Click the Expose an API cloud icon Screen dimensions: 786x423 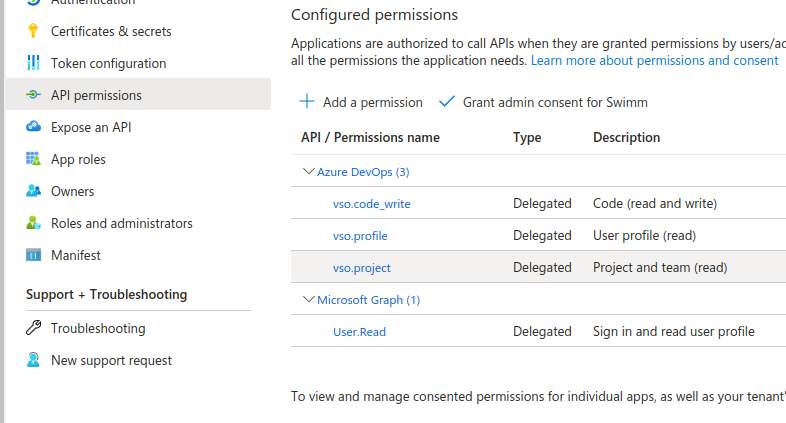click(33, 126)
